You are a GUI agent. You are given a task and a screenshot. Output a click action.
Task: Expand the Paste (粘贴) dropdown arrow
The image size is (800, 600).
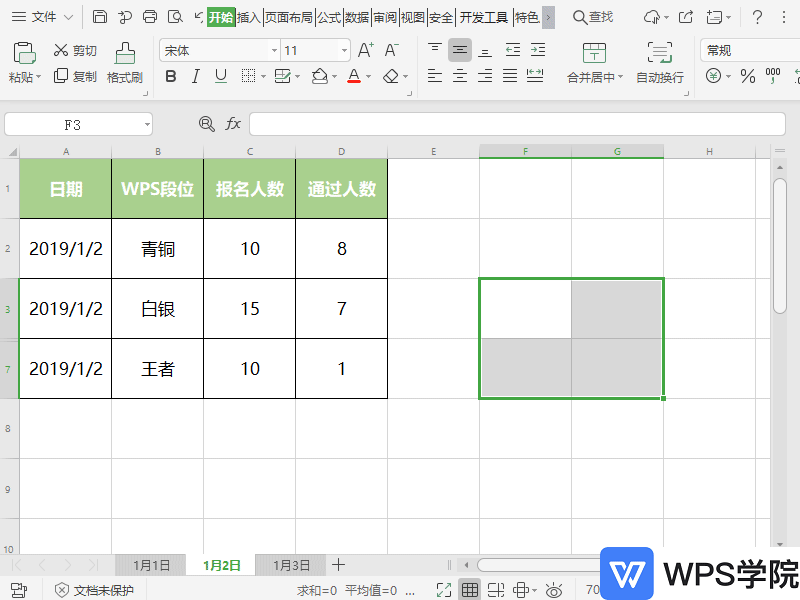click(39, 77)
